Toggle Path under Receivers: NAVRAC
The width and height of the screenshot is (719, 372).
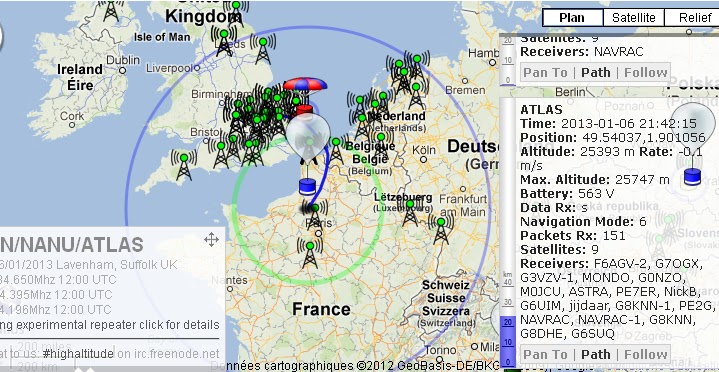click(x=596, y=72)
